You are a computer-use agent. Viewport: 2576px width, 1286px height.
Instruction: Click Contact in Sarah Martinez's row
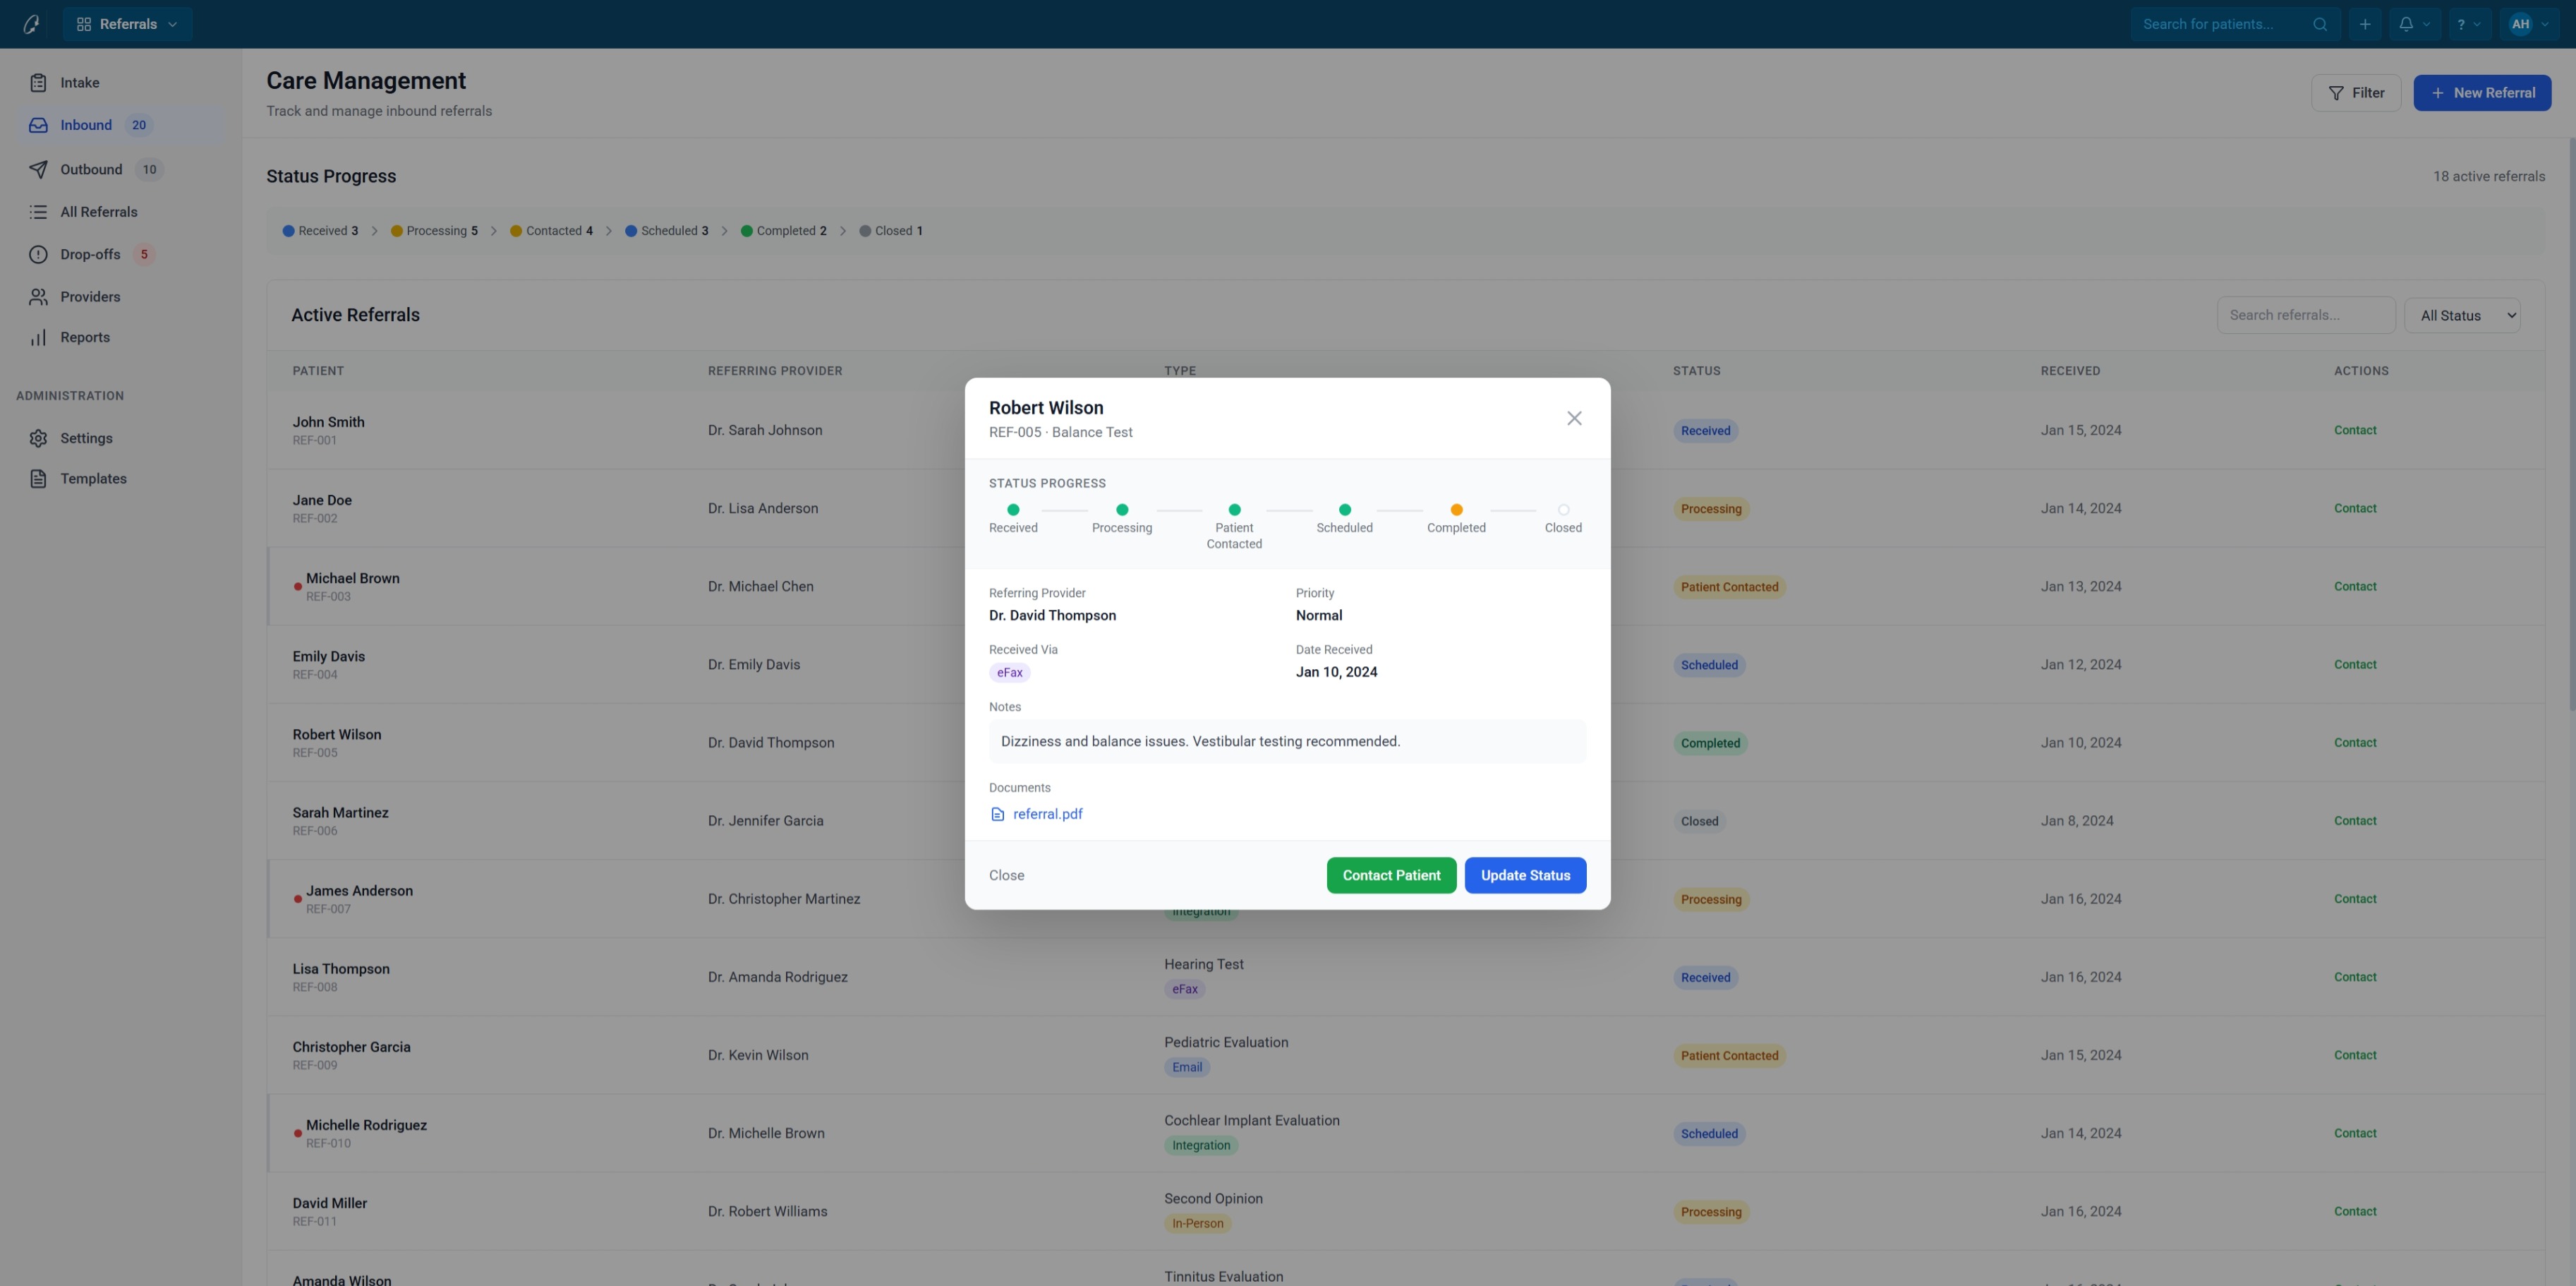(2355, 821)
